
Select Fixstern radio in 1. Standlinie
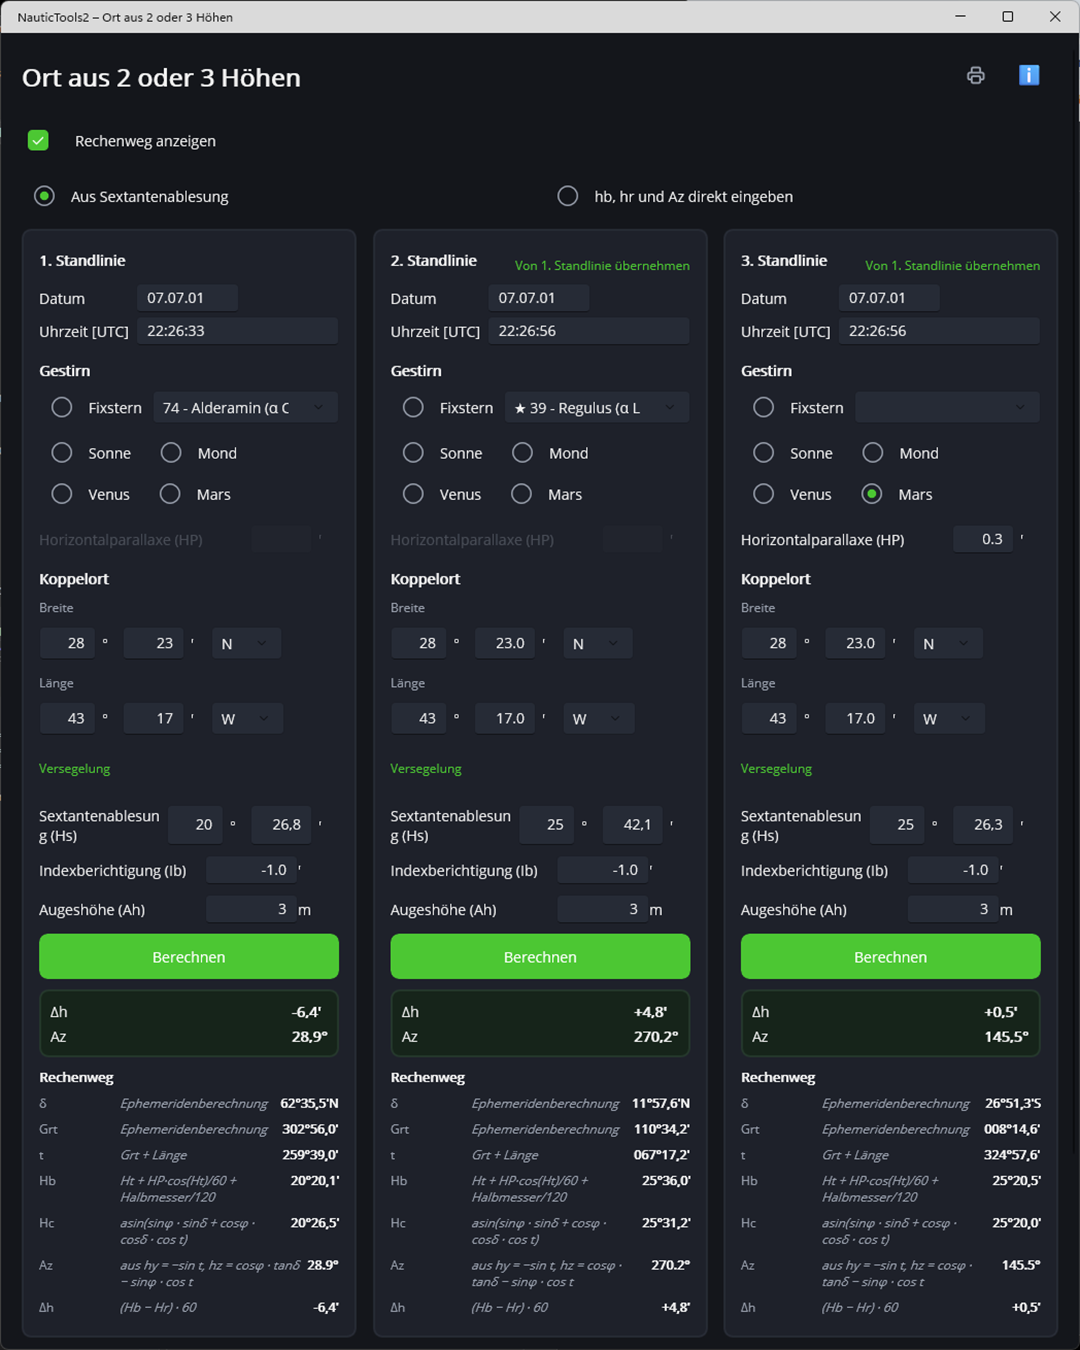tap(62, 408)
